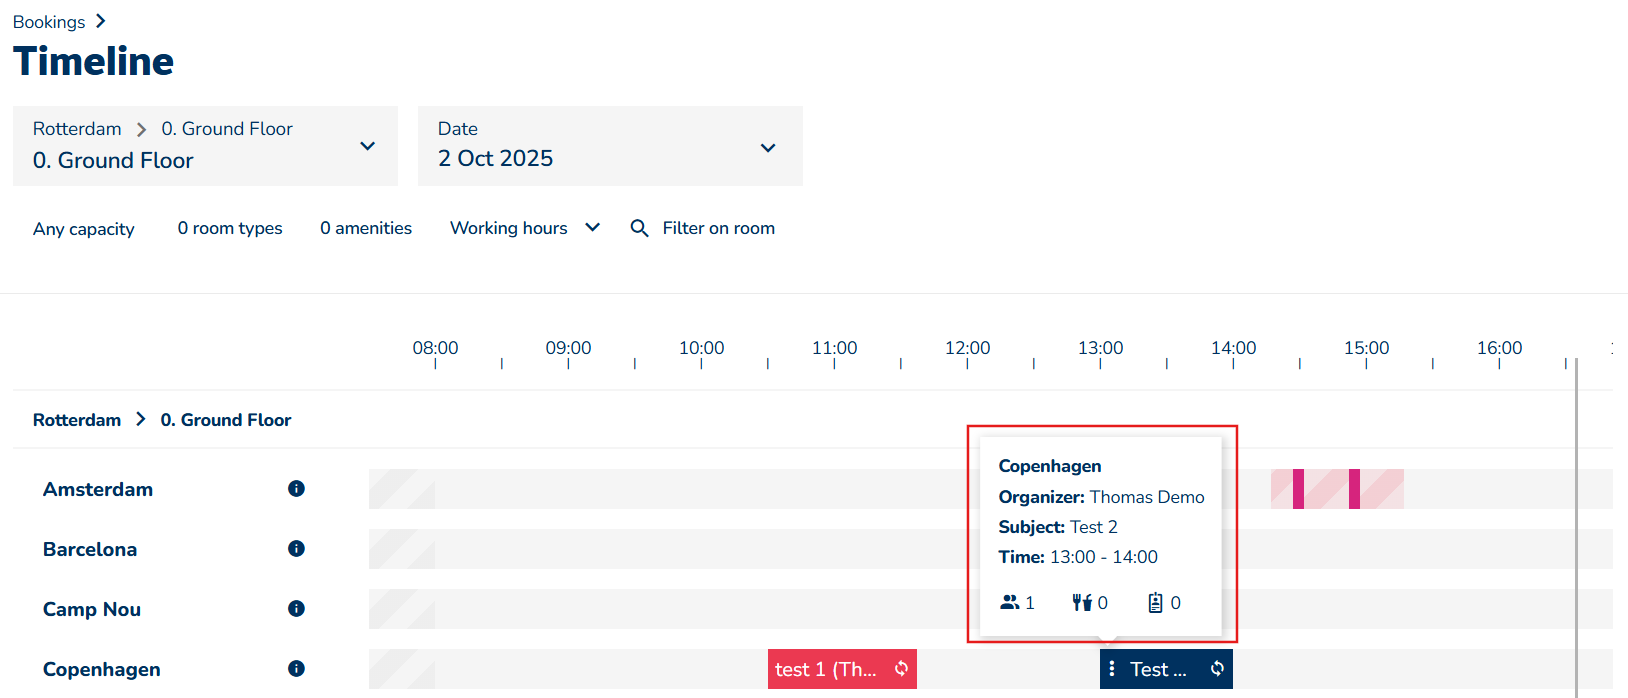Open the amenities filter
The image size is (1628, 698).
[366, 228]
